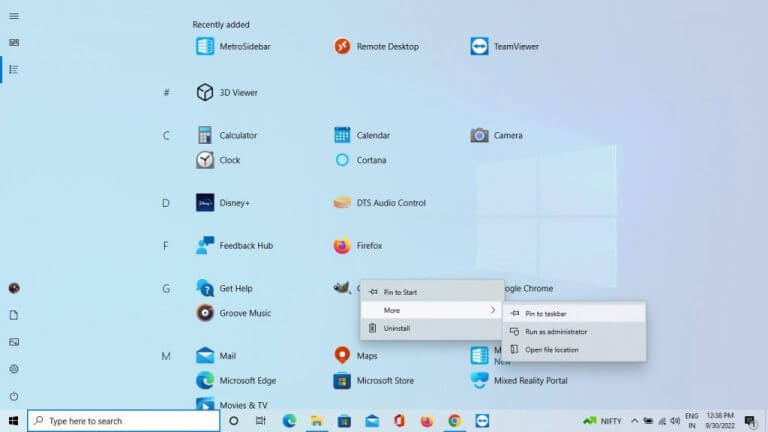Click the GIMP icon beside the context menu
768x432 pixels.
click(x=341, y=288)
